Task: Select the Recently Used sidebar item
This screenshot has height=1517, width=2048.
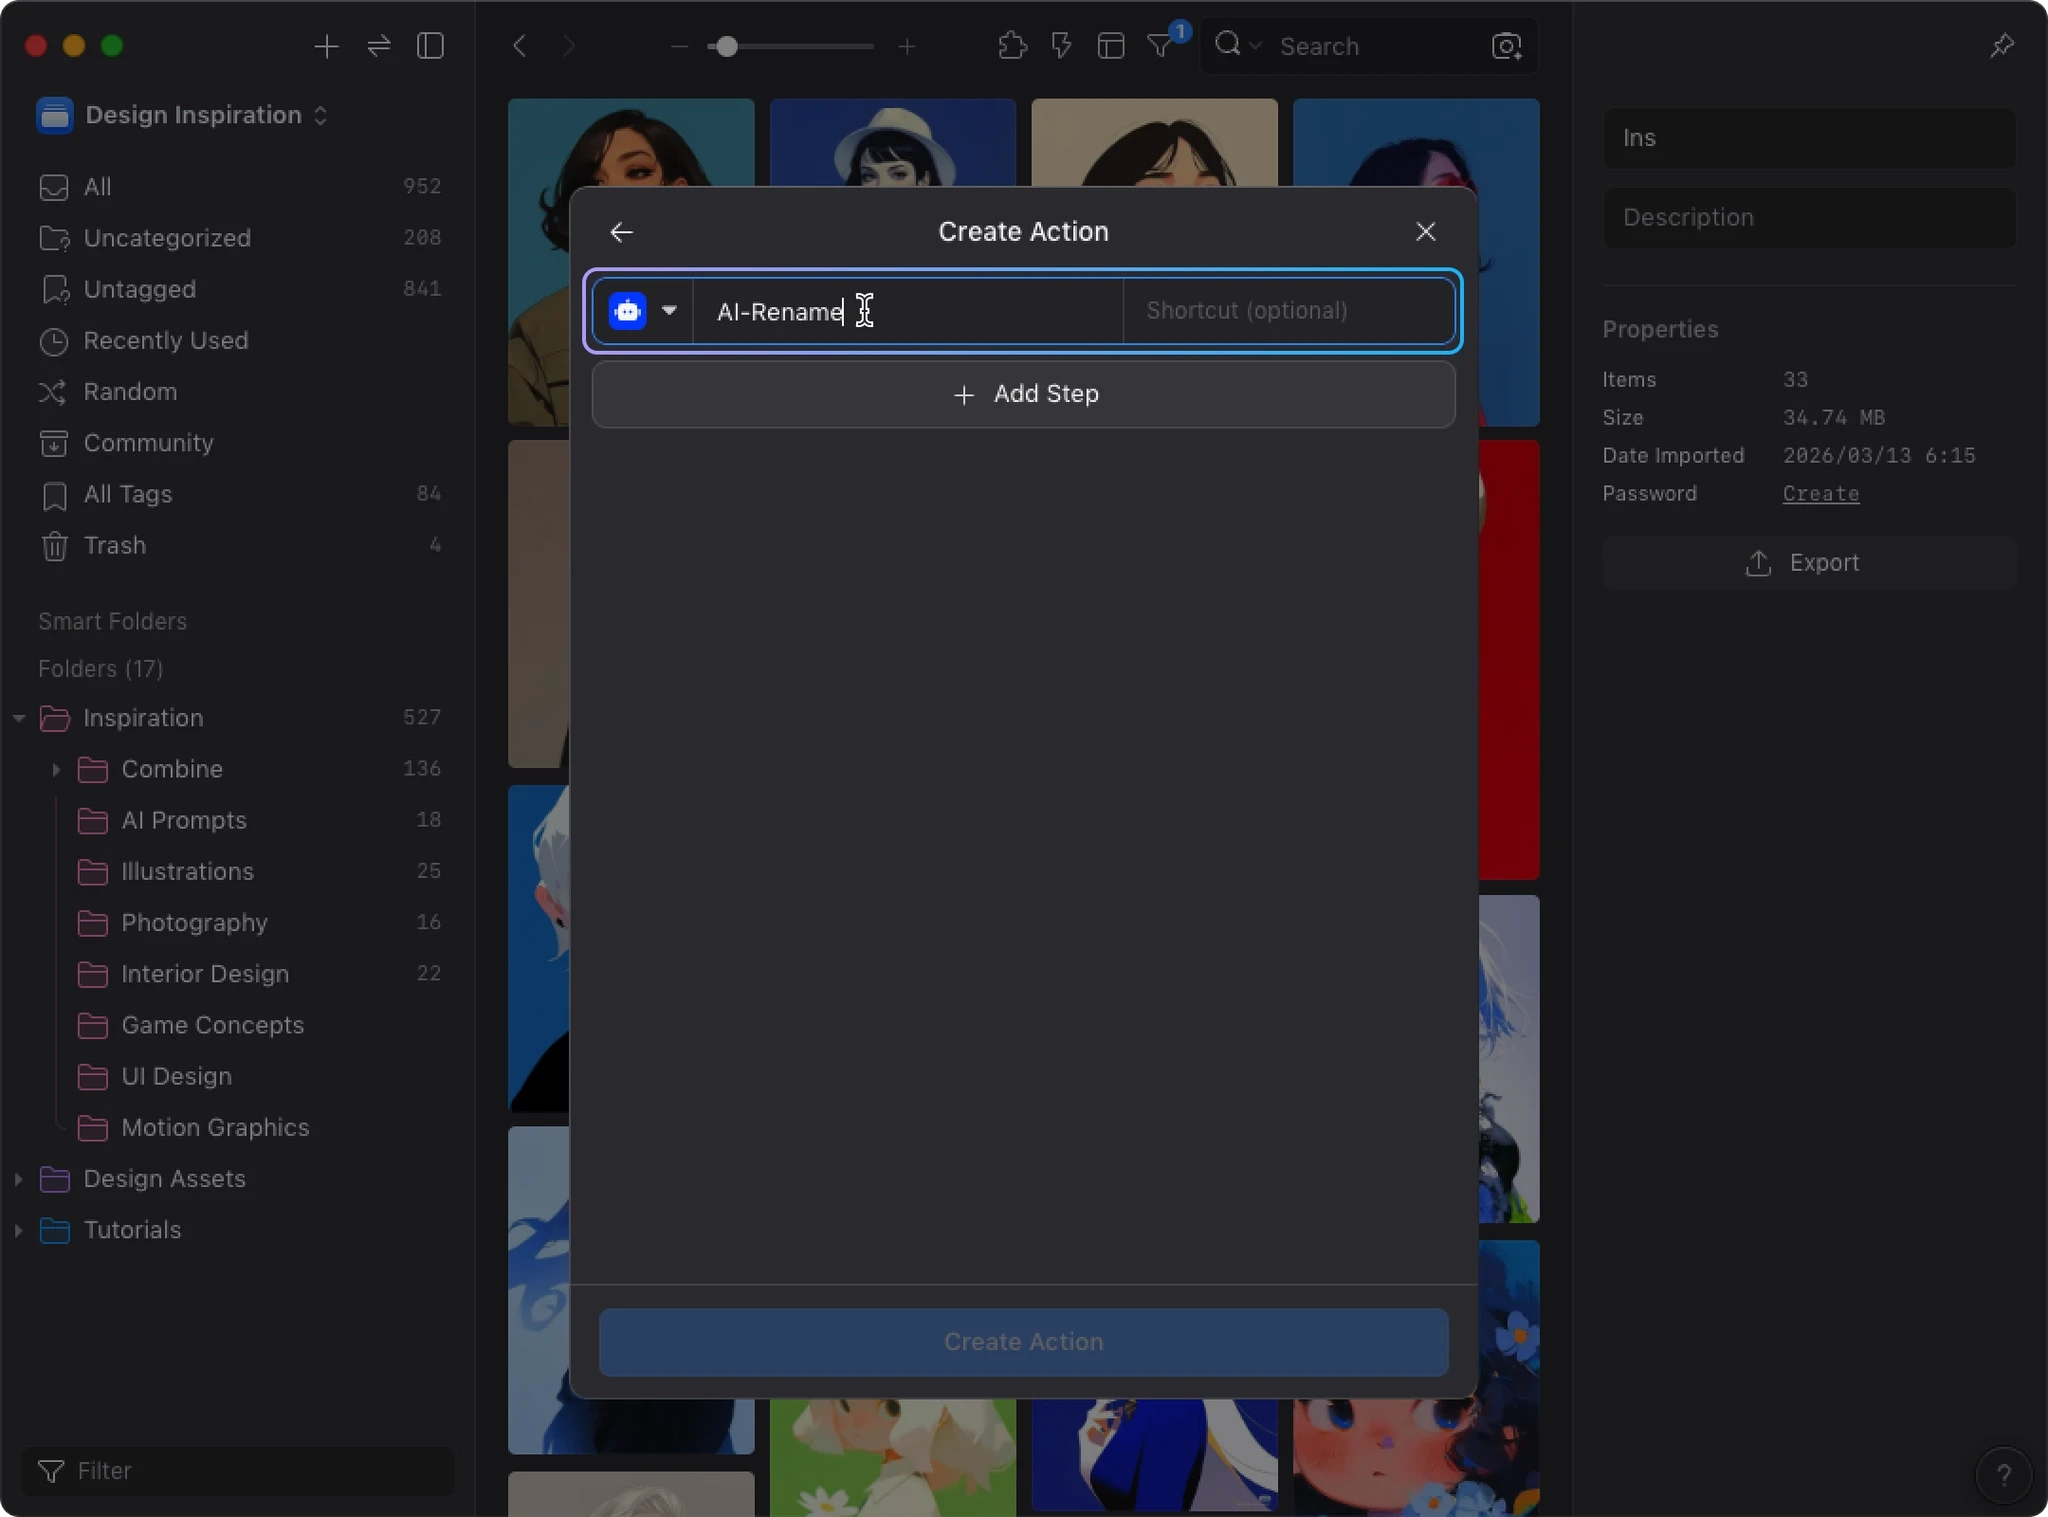Action: pyautogui.click(x=165, y=341)
